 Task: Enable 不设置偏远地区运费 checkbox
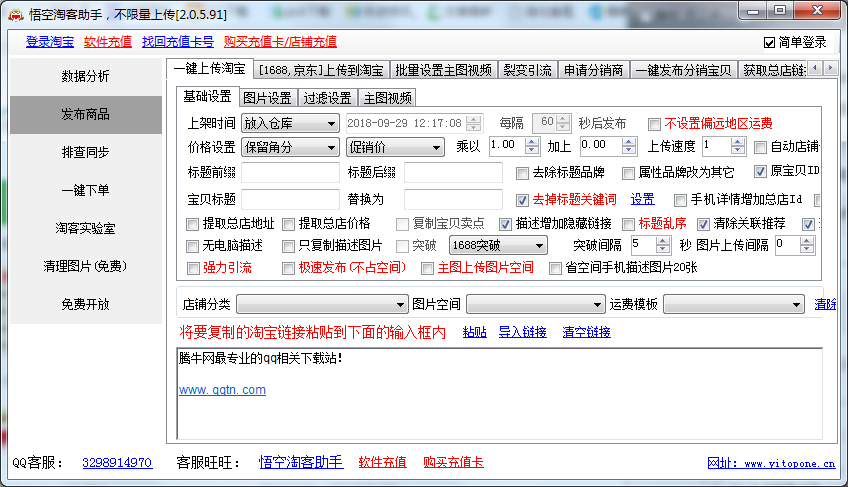coord(654,124)
